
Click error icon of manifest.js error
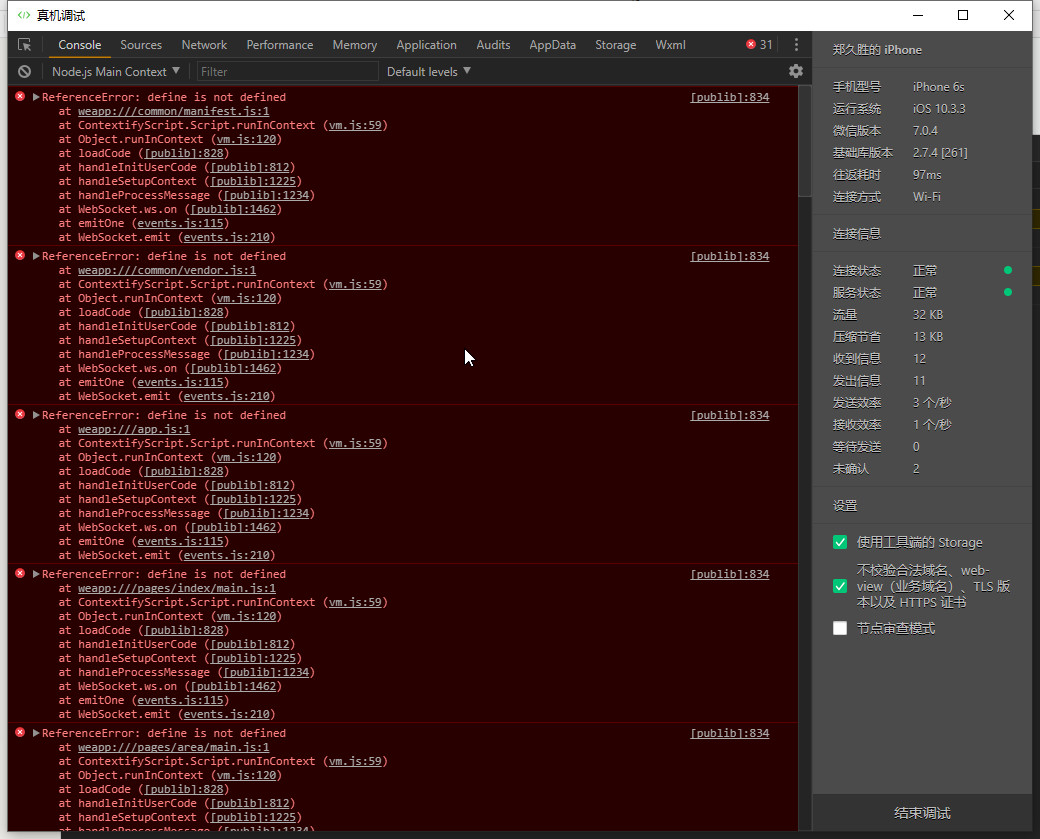(20, 97)
